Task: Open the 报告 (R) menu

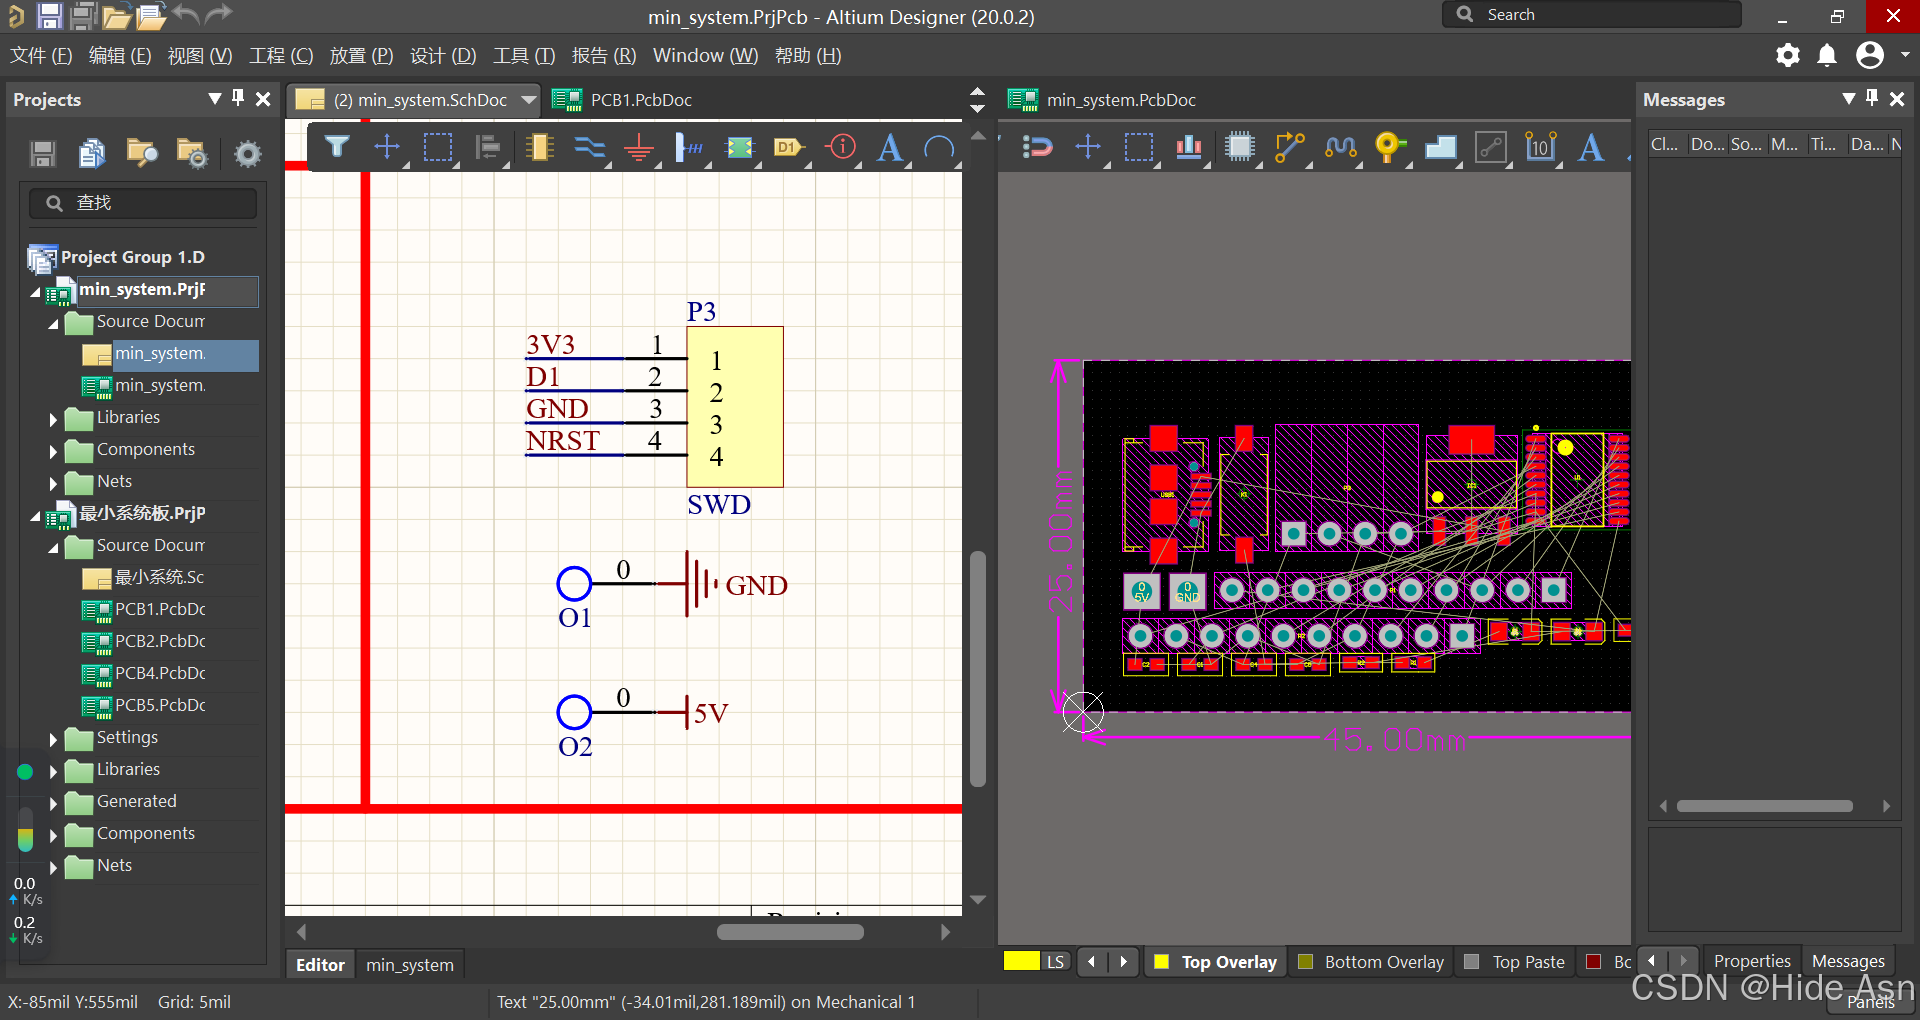Action: tap(604, 56)
